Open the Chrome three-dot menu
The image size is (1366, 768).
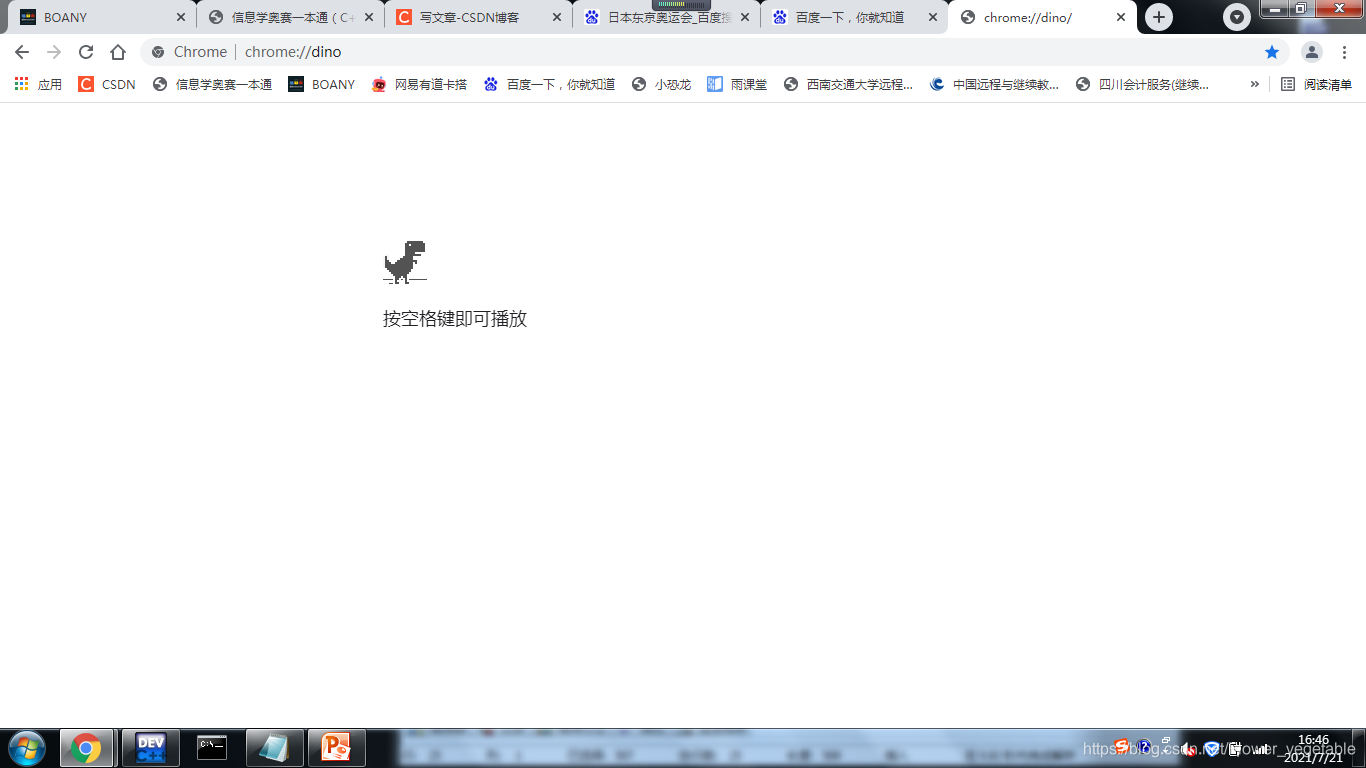[1345, 52]
